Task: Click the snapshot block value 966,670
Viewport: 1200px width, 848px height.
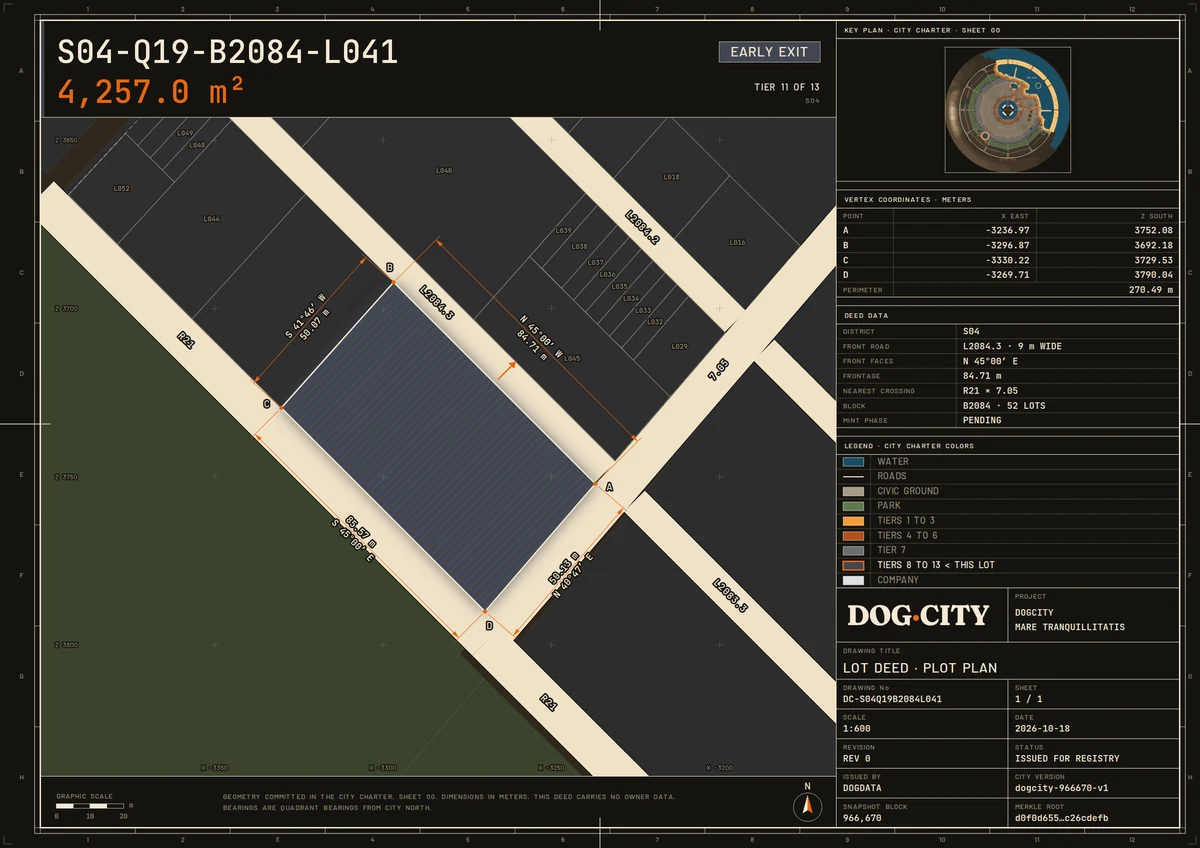Action: click(863, 818)
